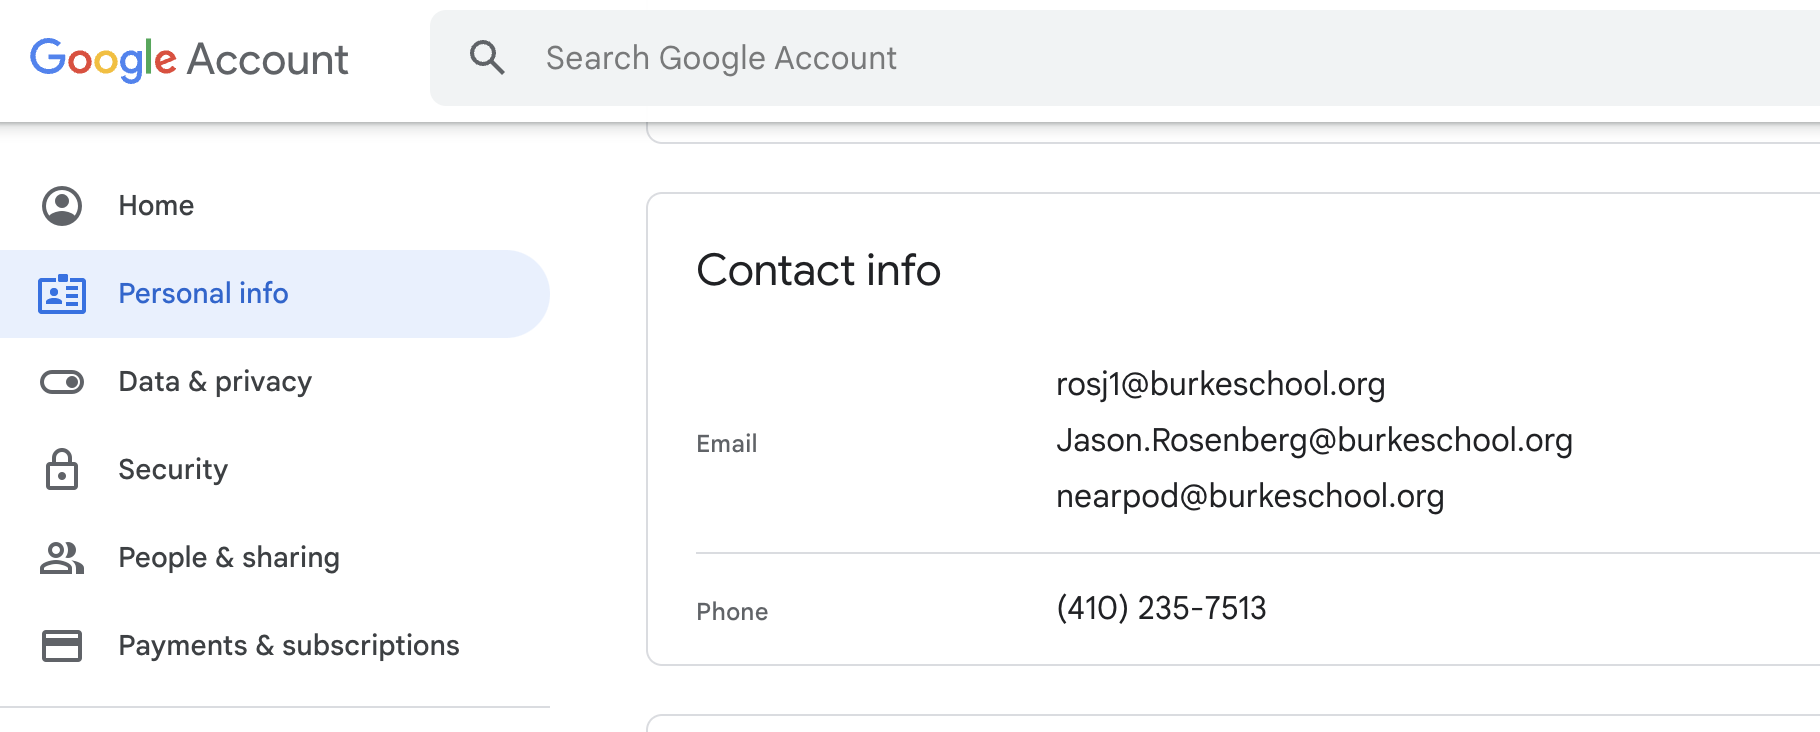This screenshot has width=1820, height=732.
Task: Click the magnifying glass search icon
Action: [487, 58]
